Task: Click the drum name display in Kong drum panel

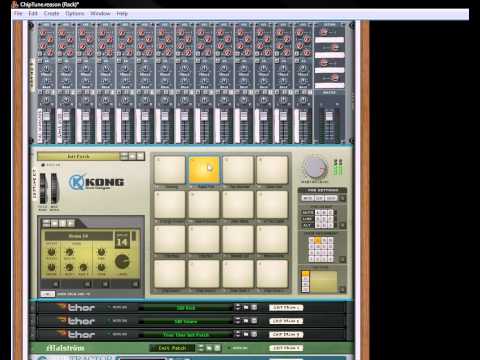Action: click(x=79, y=236)
